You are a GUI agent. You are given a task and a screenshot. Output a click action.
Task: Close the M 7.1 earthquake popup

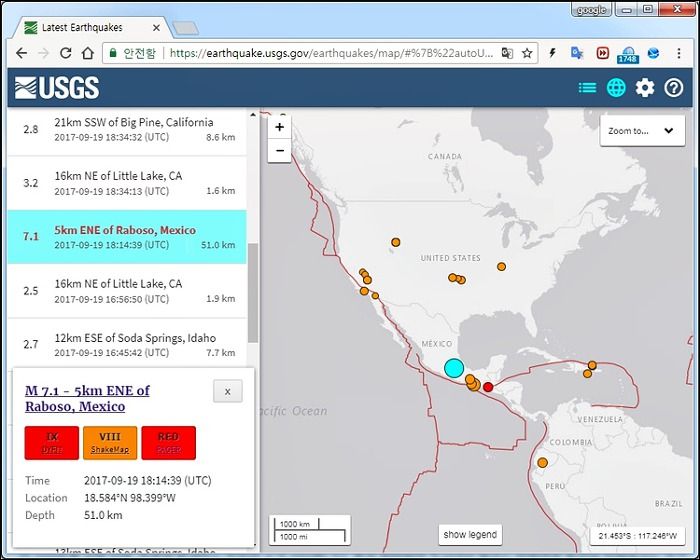click(228, 391)
